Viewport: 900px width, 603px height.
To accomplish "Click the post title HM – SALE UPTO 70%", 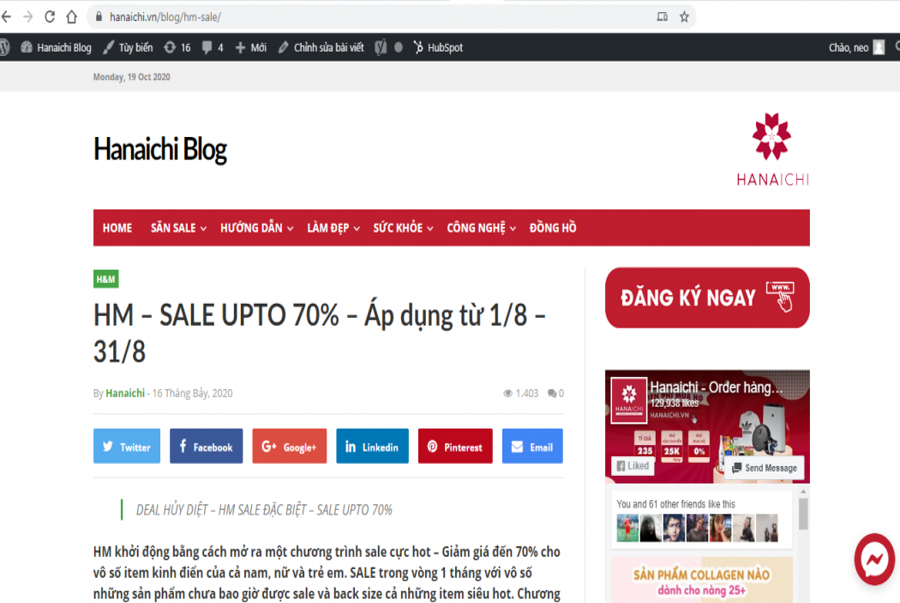I will click(319, 333).
